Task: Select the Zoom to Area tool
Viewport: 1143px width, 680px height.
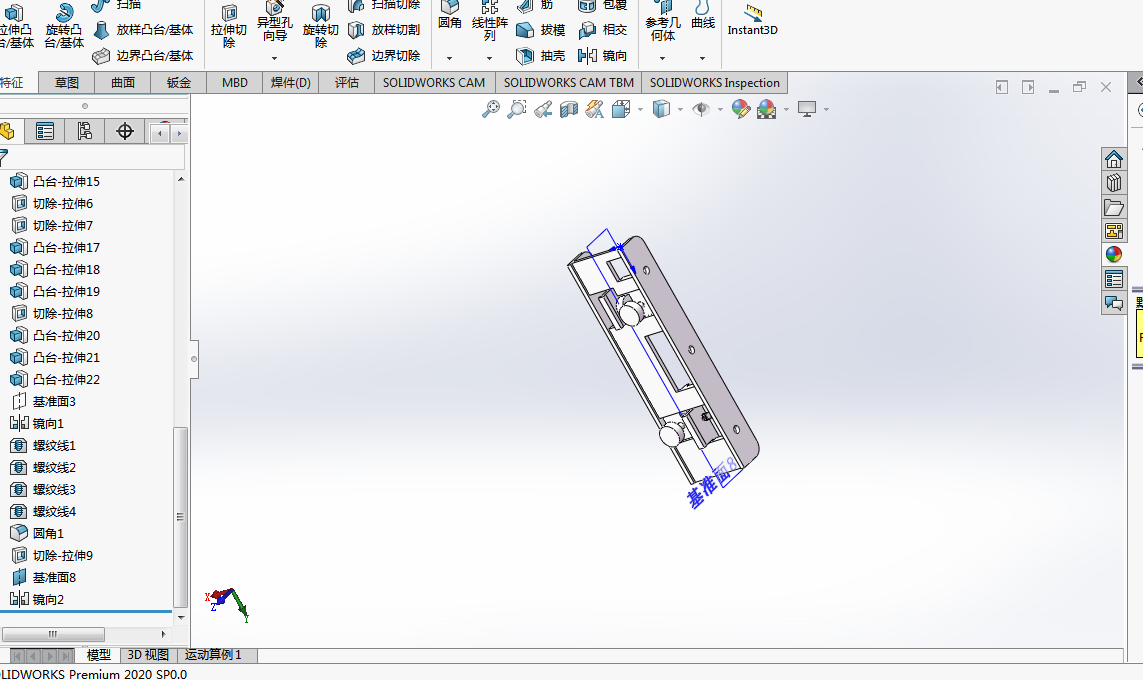Action: 517,109
